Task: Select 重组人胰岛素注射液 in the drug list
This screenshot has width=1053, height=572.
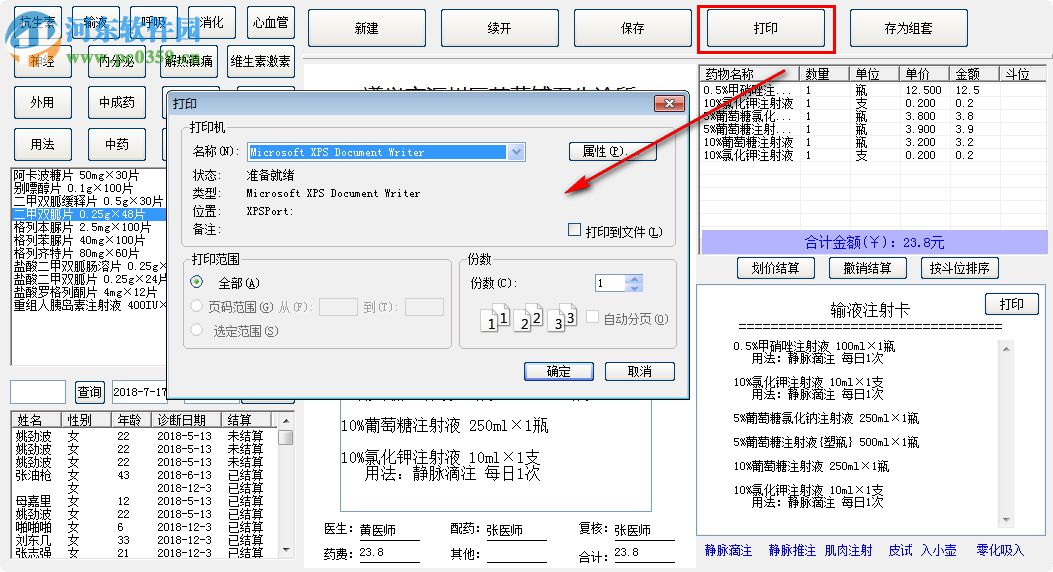Action: 89,305
